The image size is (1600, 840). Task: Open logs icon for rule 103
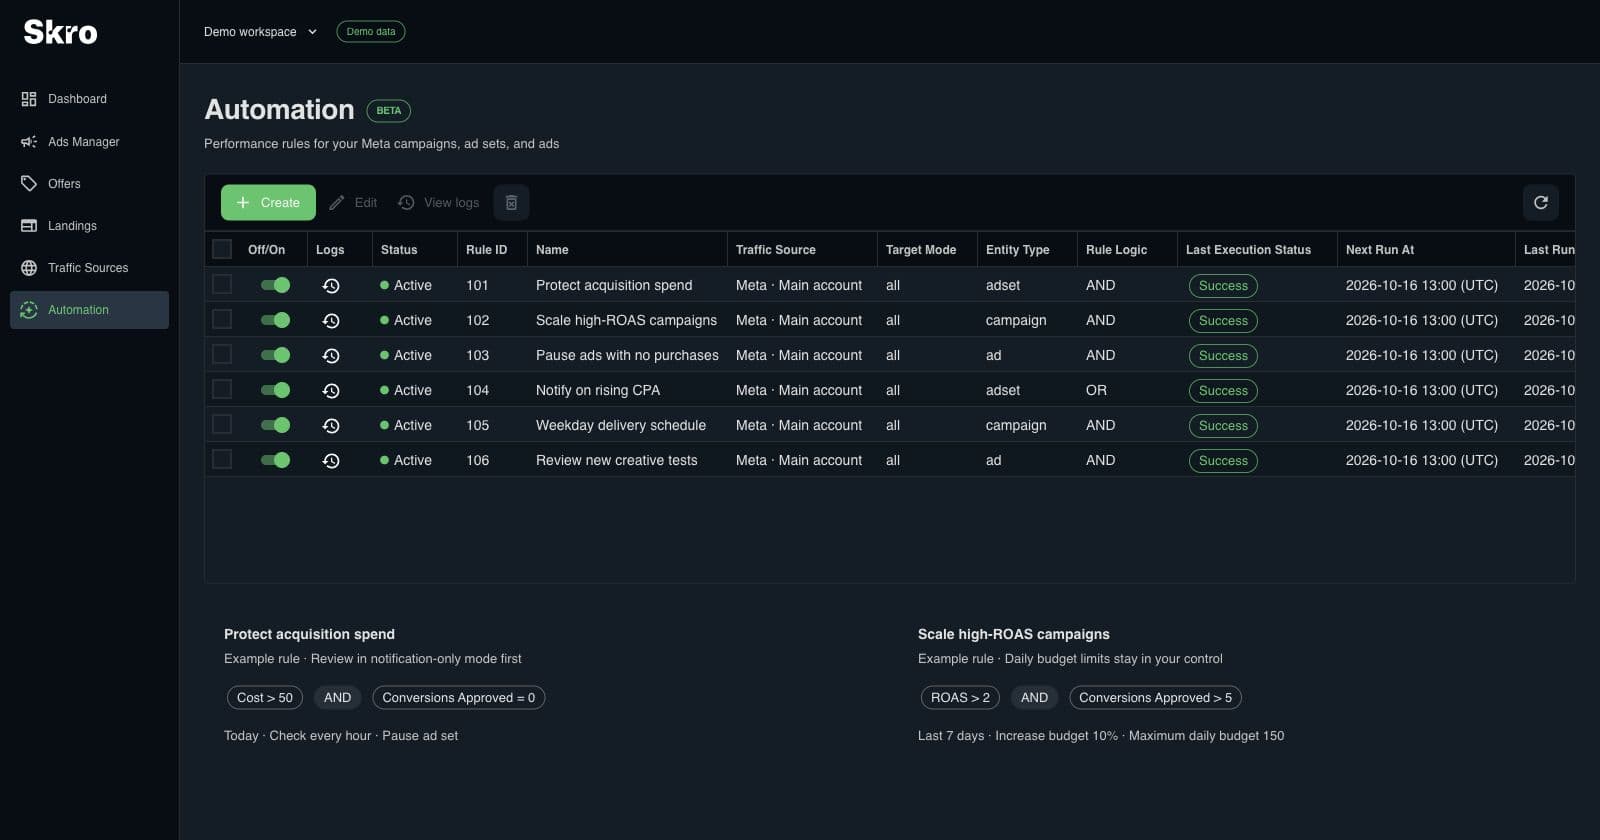click(x=331, y=356)
